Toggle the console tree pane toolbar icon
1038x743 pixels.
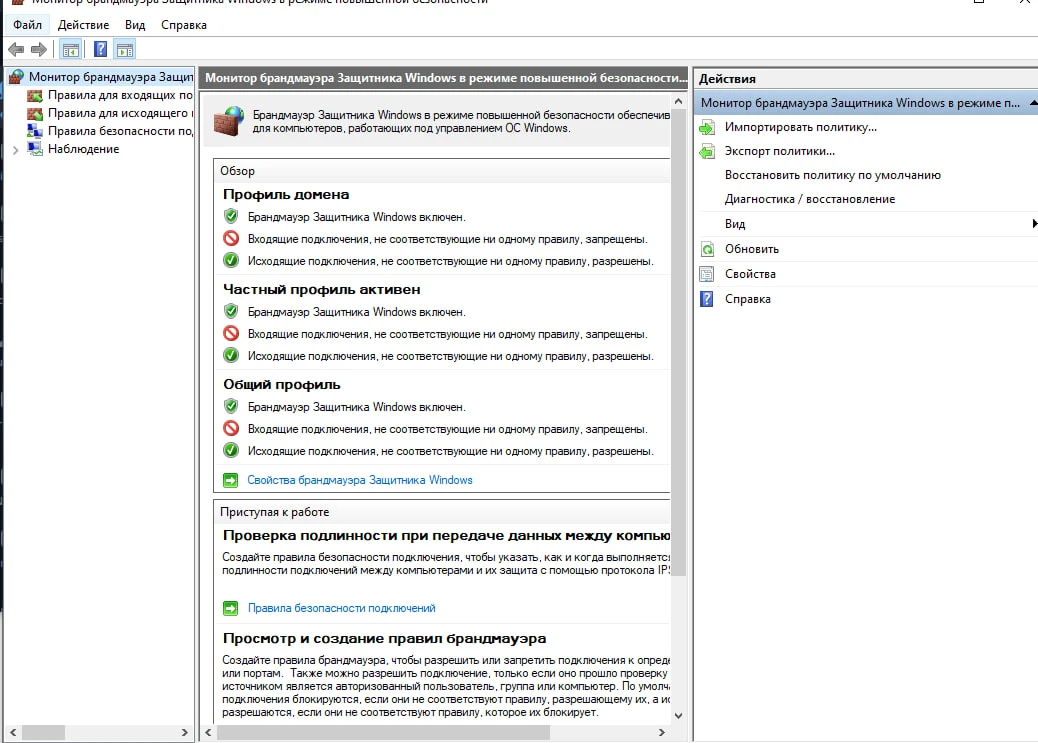[x=70, y=50]
